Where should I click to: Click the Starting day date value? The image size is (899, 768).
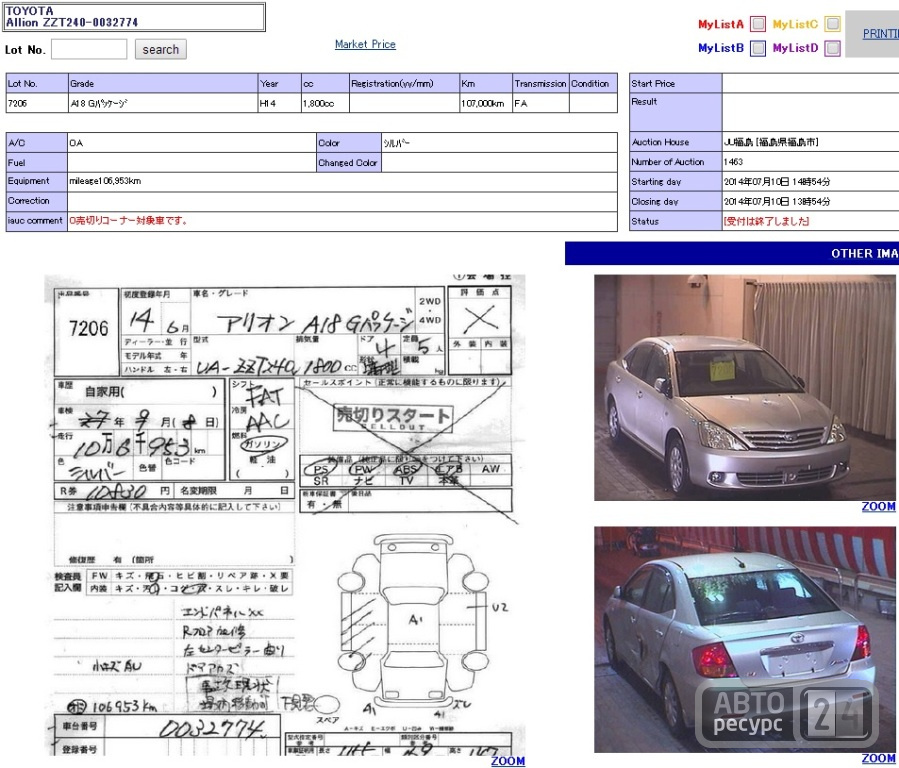777,182
